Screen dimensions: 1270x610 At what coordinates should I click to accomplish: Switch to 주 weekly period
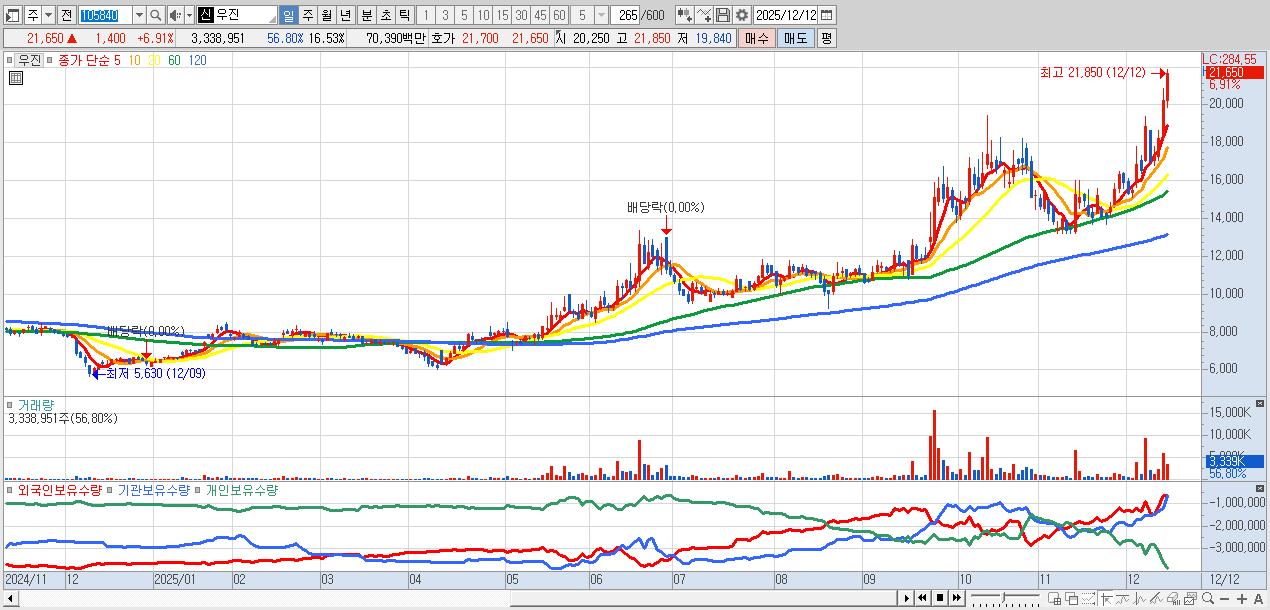coord(307,15)
